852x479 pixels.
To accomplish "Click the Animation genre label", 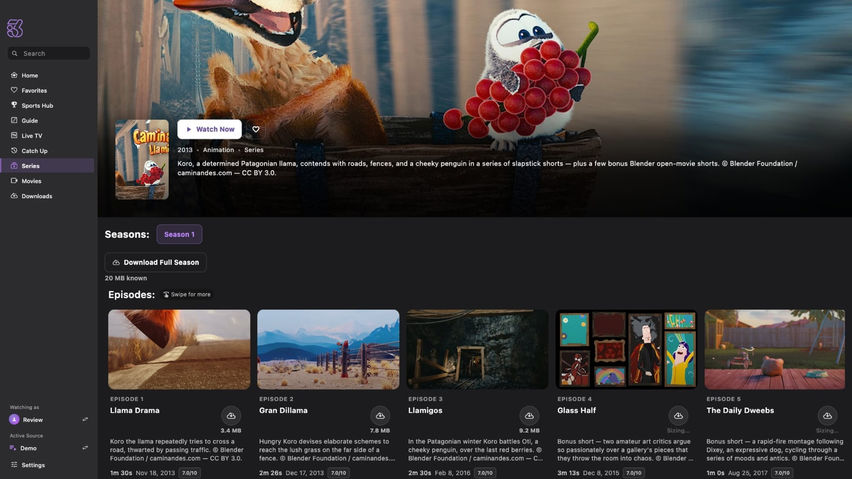I will pyautogui.click(x=218, y=150).
